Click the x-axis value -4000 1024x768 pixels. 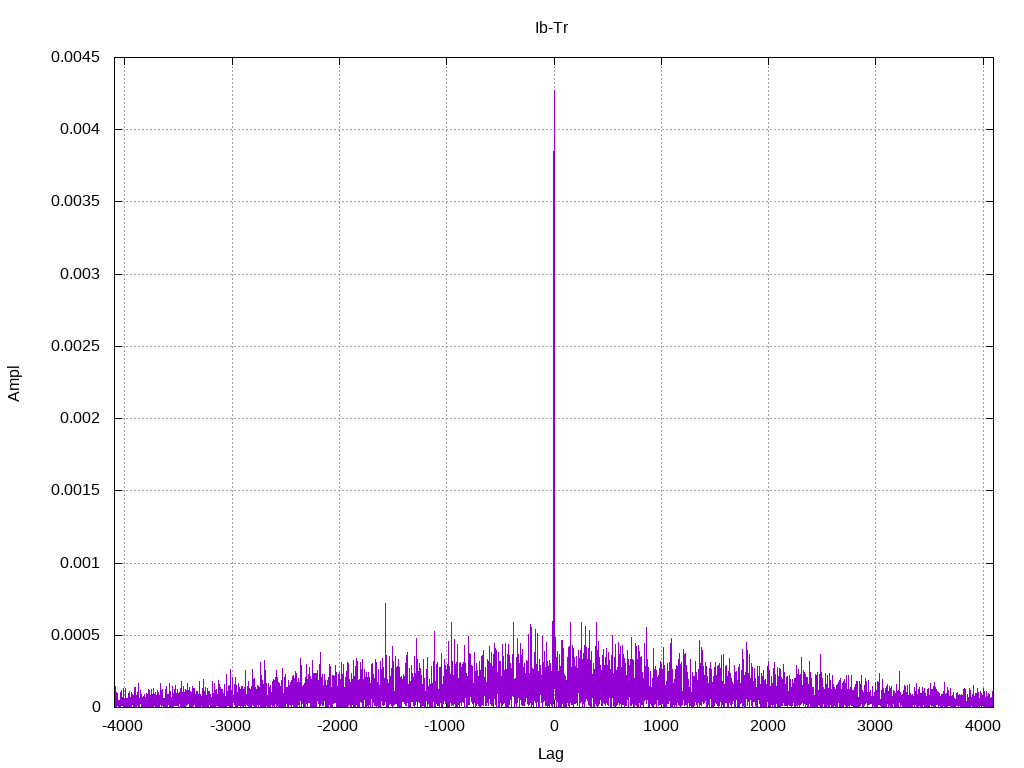(122, 726)
